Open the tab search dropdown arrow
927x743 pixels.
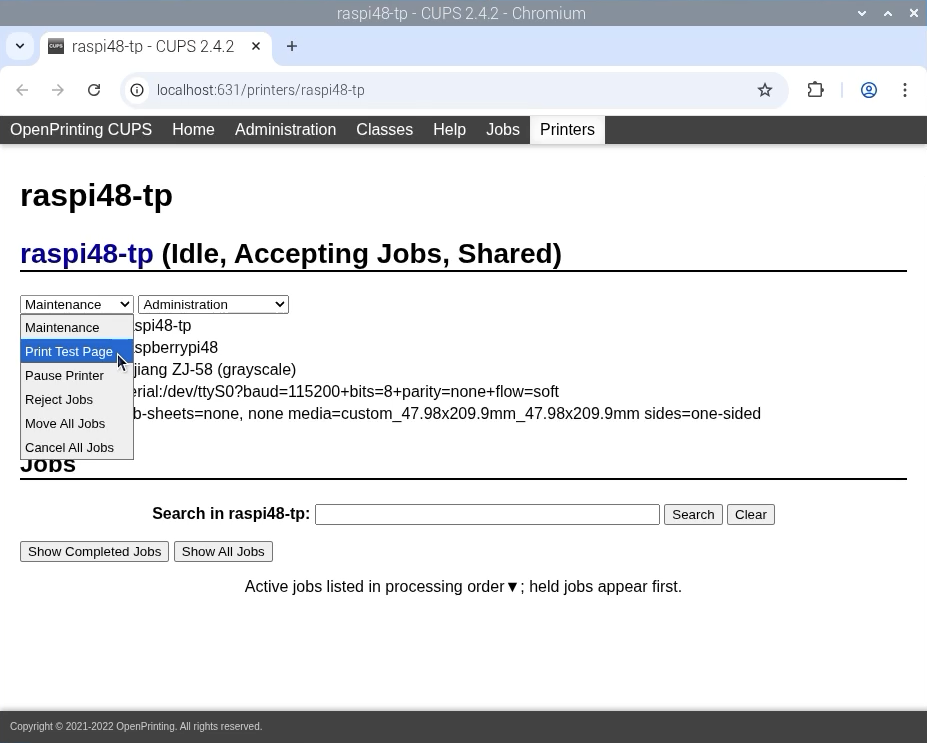point(20,46)
